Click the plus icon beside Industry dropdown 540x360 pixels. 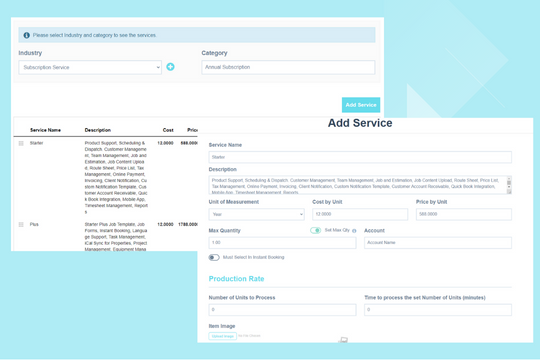170,67
